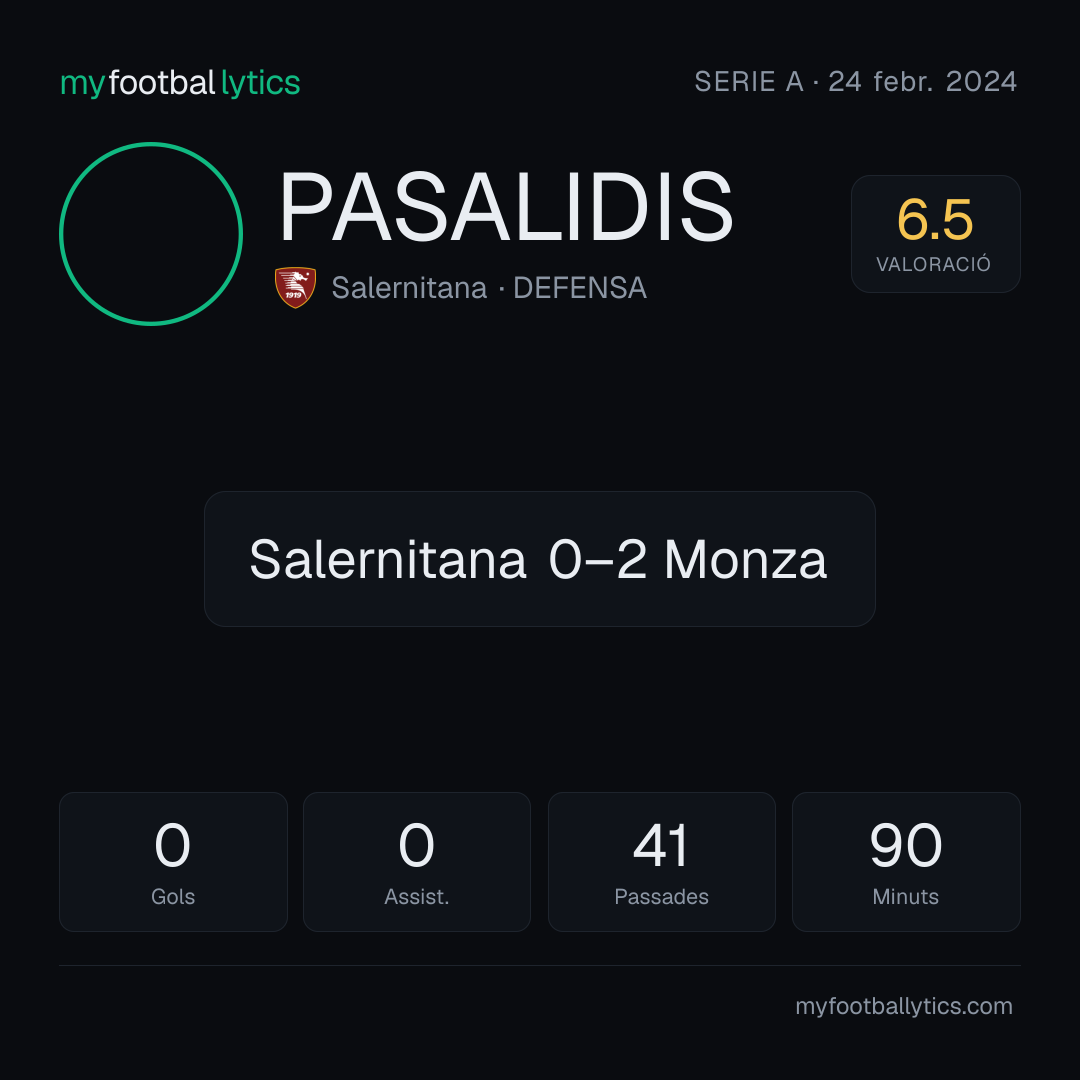Click the Salernitana club crest icon
The image size is (1080, 1080).
295,287
